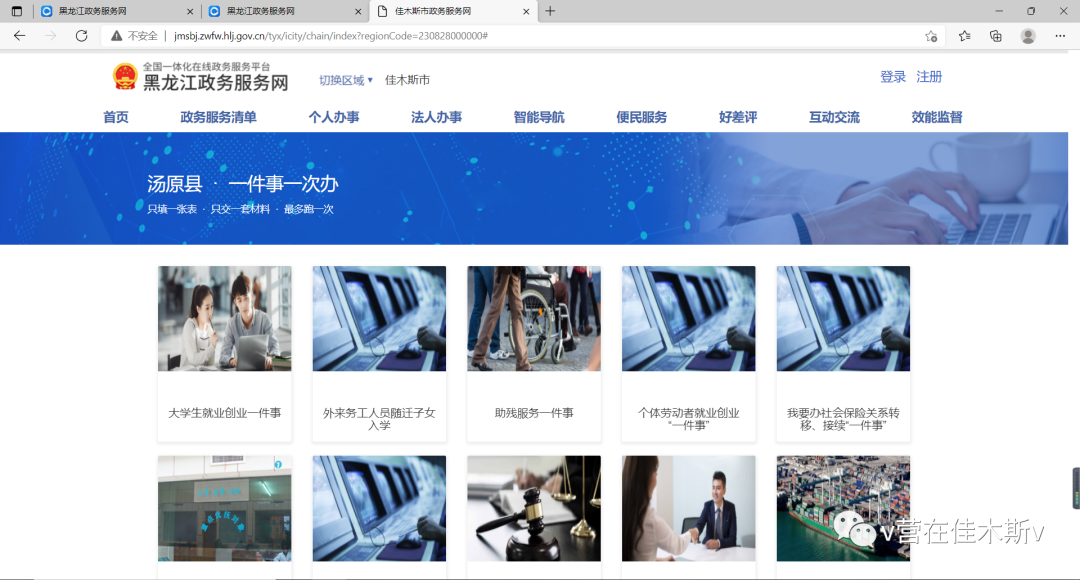Click the 注册 register link

(x=929, y=77)
